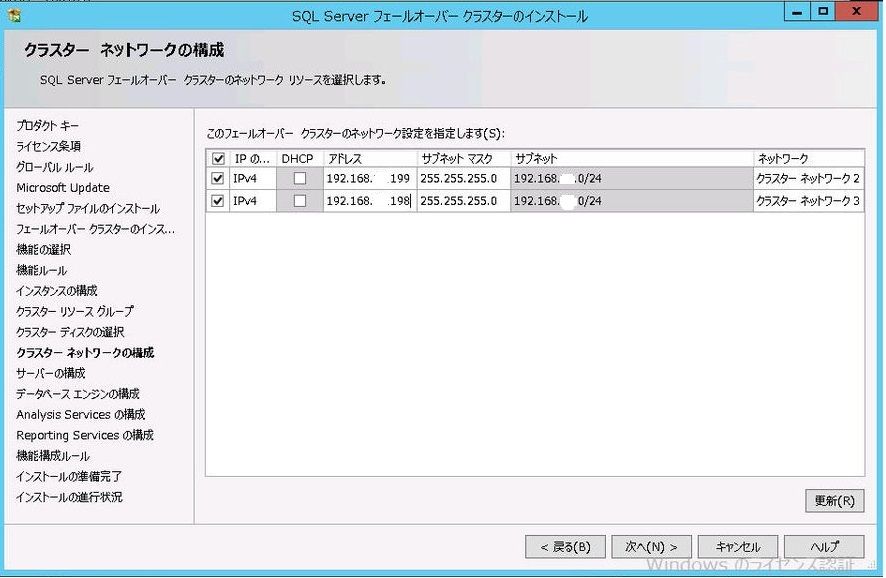Click the アドレス column header
Screen dimensions: 886x578
(370, 159)
